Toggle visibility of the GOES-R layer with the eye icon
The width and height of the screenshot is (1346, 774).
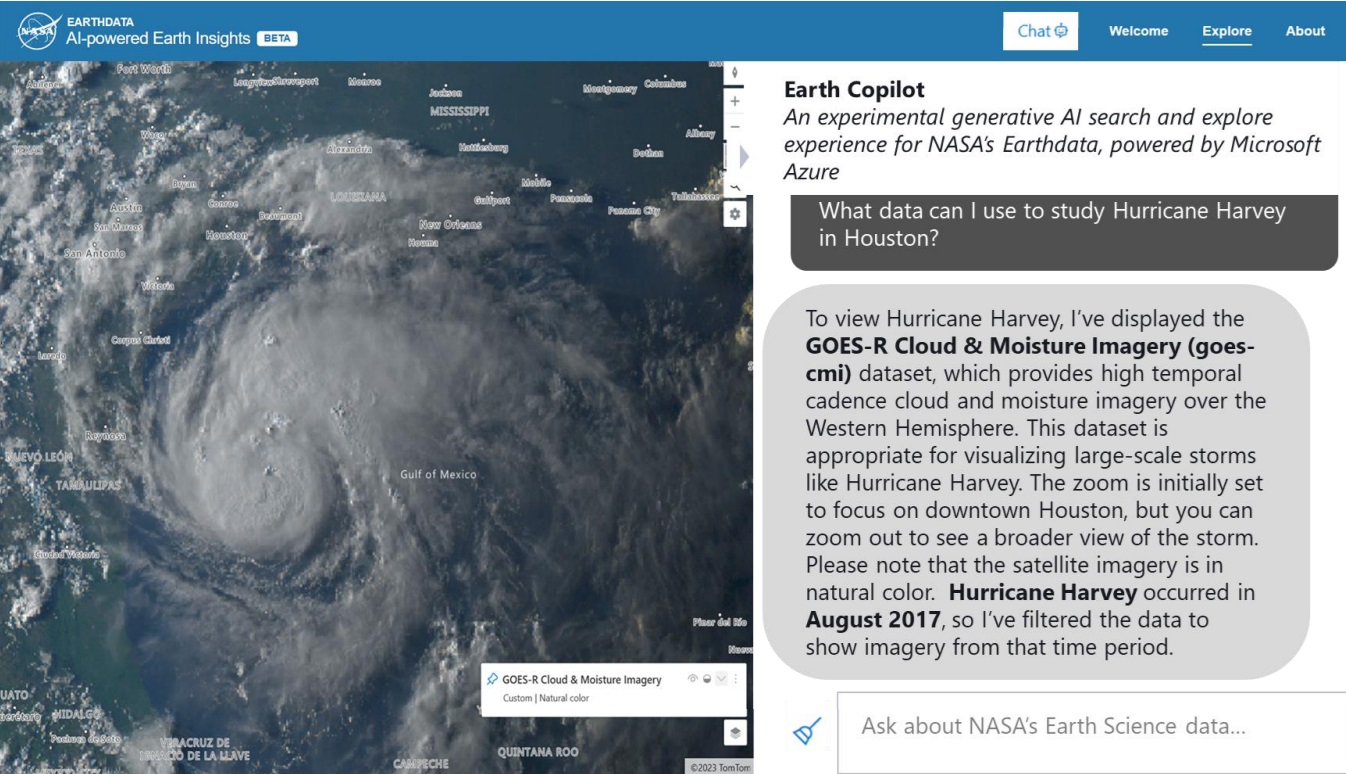coord(692,679)
